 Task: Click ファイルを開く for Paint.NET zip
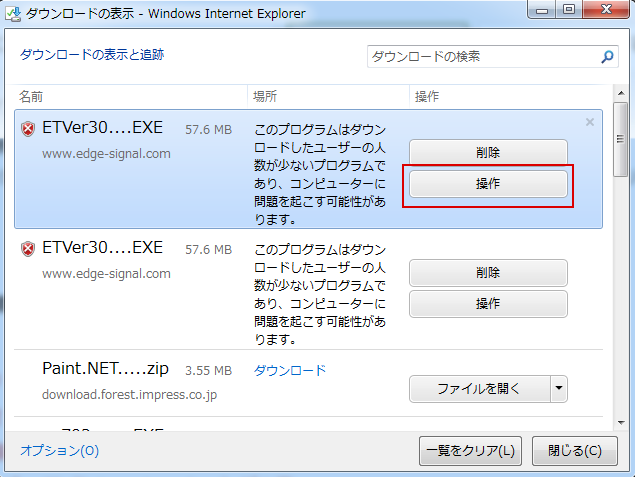[x=479, y=389]
